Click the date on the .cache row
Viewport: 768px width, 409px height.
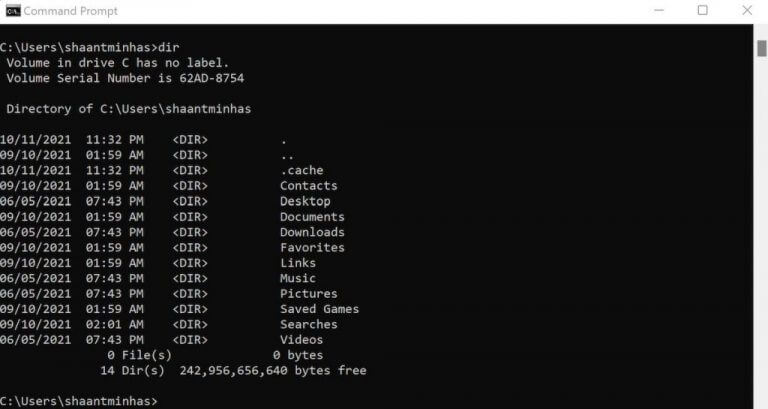[36, 170]
